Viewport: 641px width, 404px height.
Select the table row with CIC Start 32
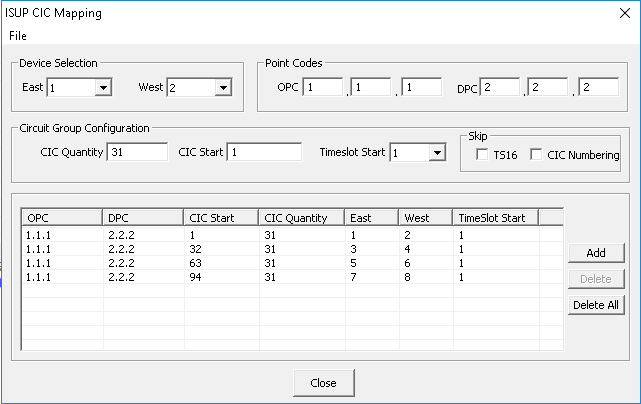[293, 249]
